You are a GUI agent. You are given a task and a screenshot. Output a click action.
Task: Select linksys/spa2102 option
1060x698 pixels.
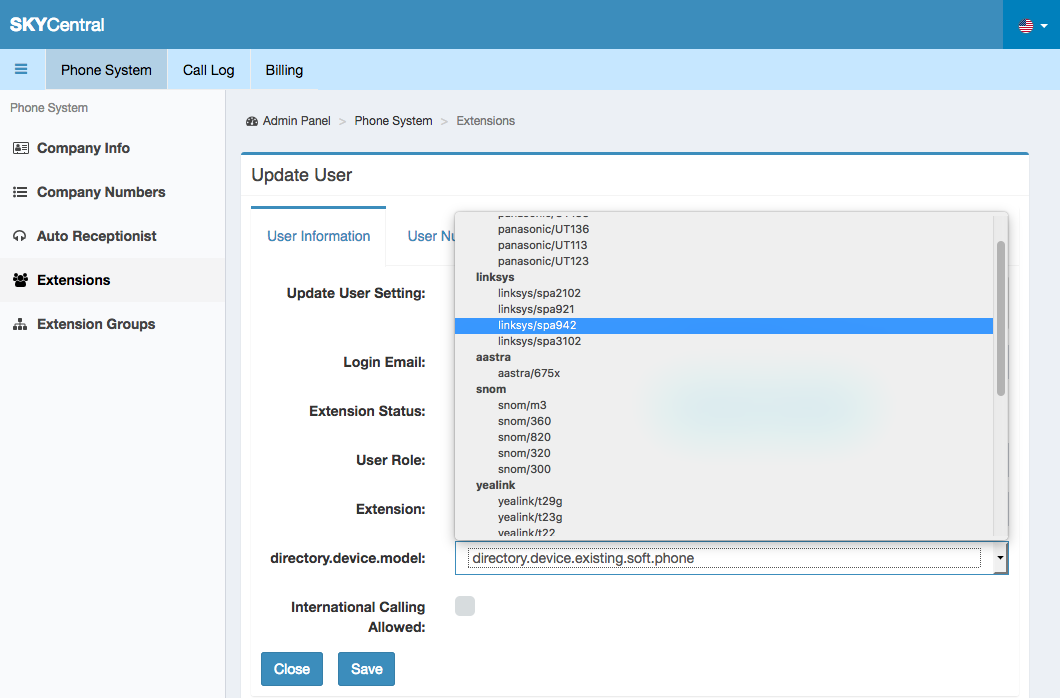pyautogui.click(x=724, y=293)
